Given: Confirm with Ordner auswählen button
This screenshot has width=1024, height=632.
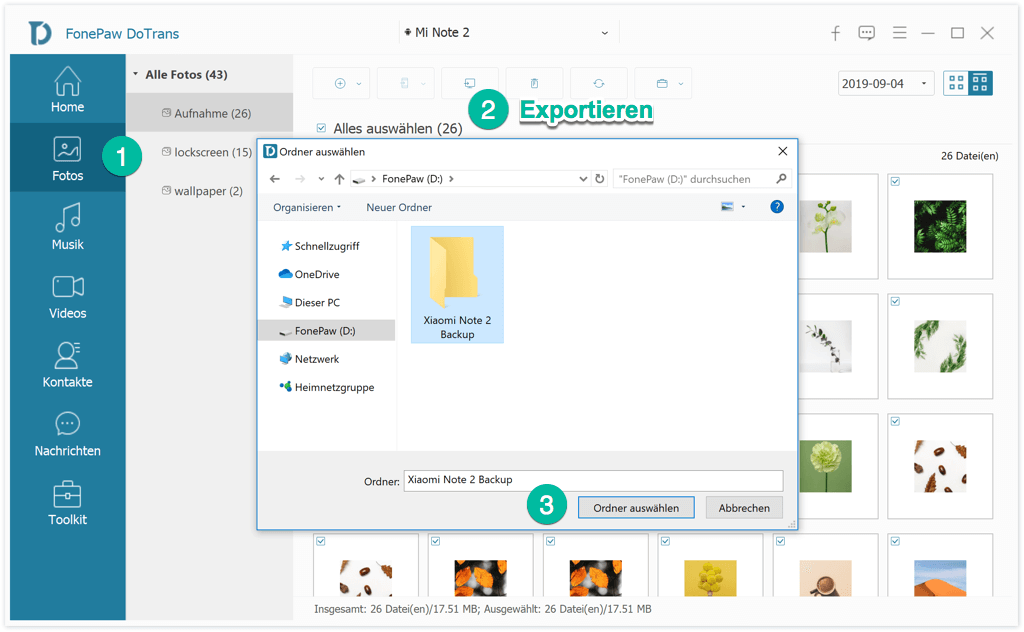Looking at the screenshot, I should [x=636, y=508].
